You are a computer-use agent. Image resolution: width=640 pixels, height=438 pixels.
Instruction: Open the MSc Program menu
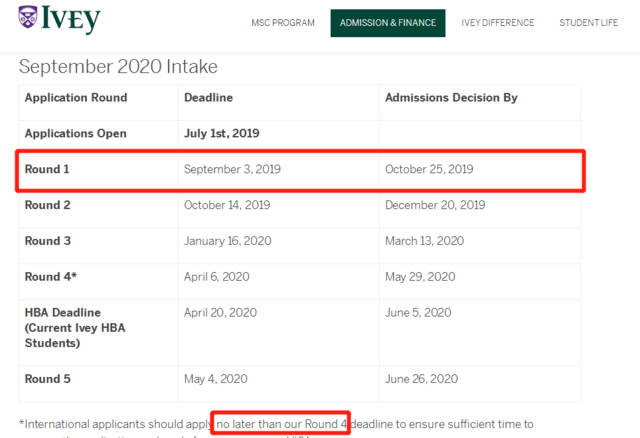[283, 23]
